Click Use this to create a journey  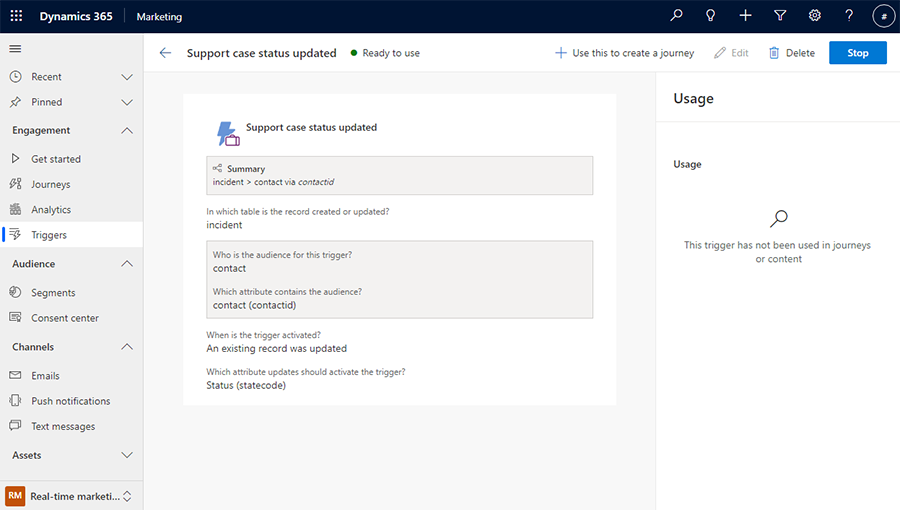[x=624, y=53]
